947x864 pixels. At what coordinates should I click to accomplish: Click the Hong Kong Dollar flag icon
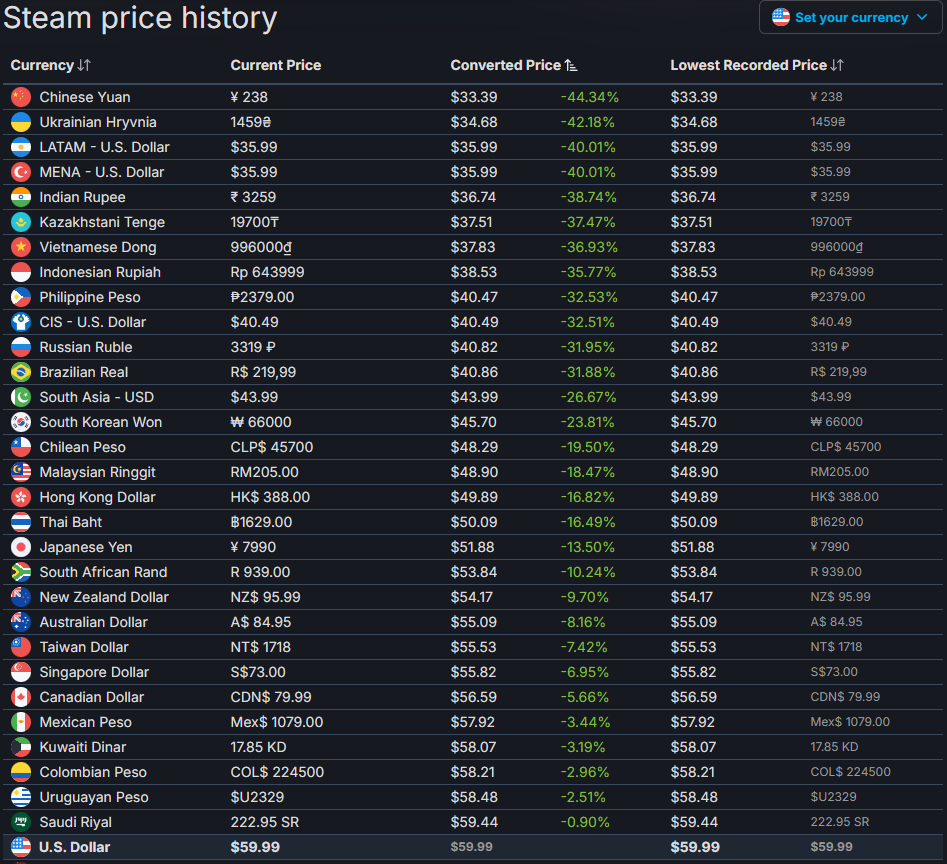tap(21, 497)
